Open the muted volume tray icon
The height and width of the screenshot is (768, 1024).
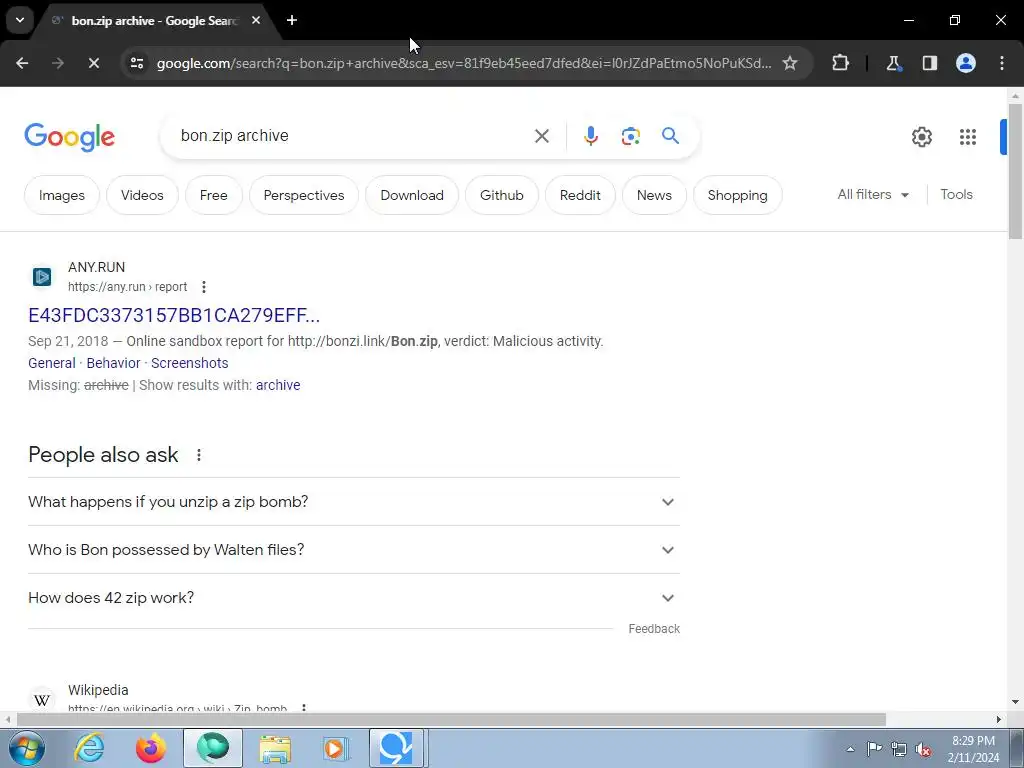[x=923, y=749]
